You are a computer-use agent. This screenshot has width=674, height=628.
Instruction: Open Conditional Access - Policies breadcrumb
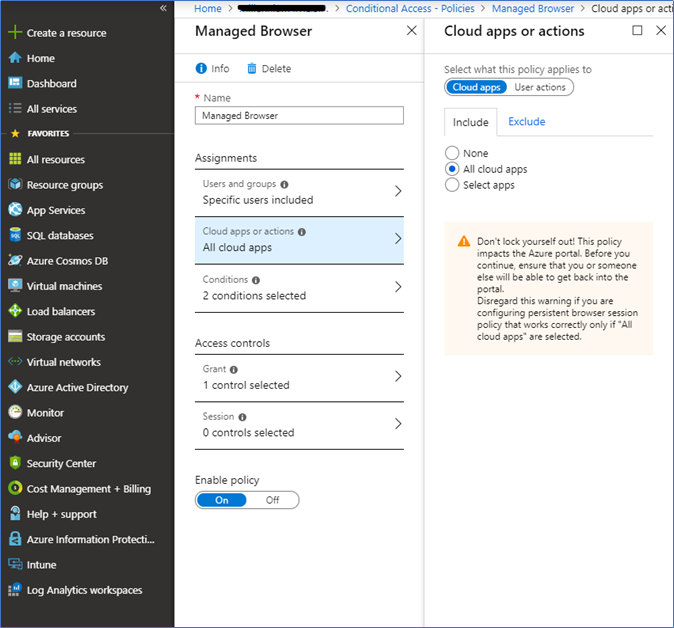(x=410, y=9)
